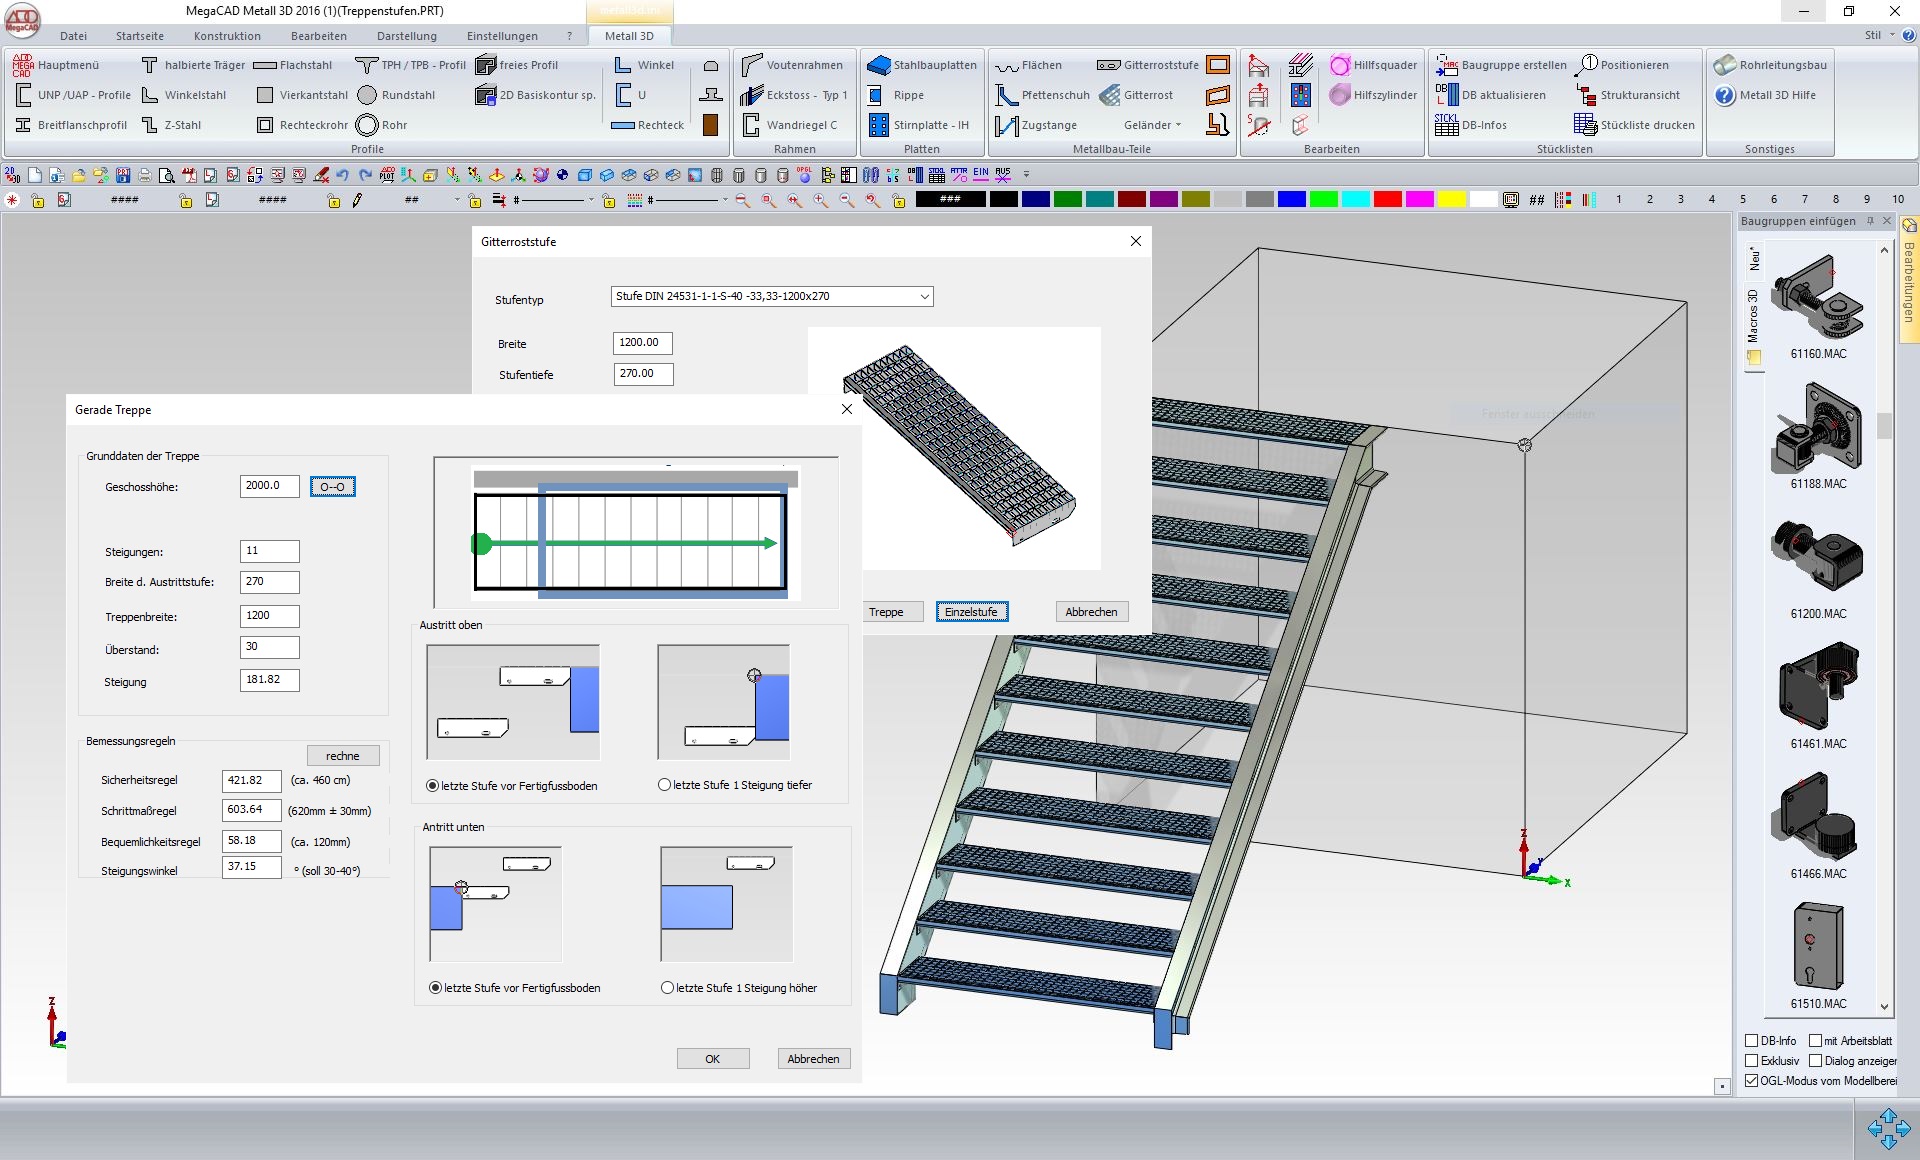This screenshot has width=1920, height=1160.
Task: Select the Rohrleitungsbau tool
Action: [x=1770, y=65]
